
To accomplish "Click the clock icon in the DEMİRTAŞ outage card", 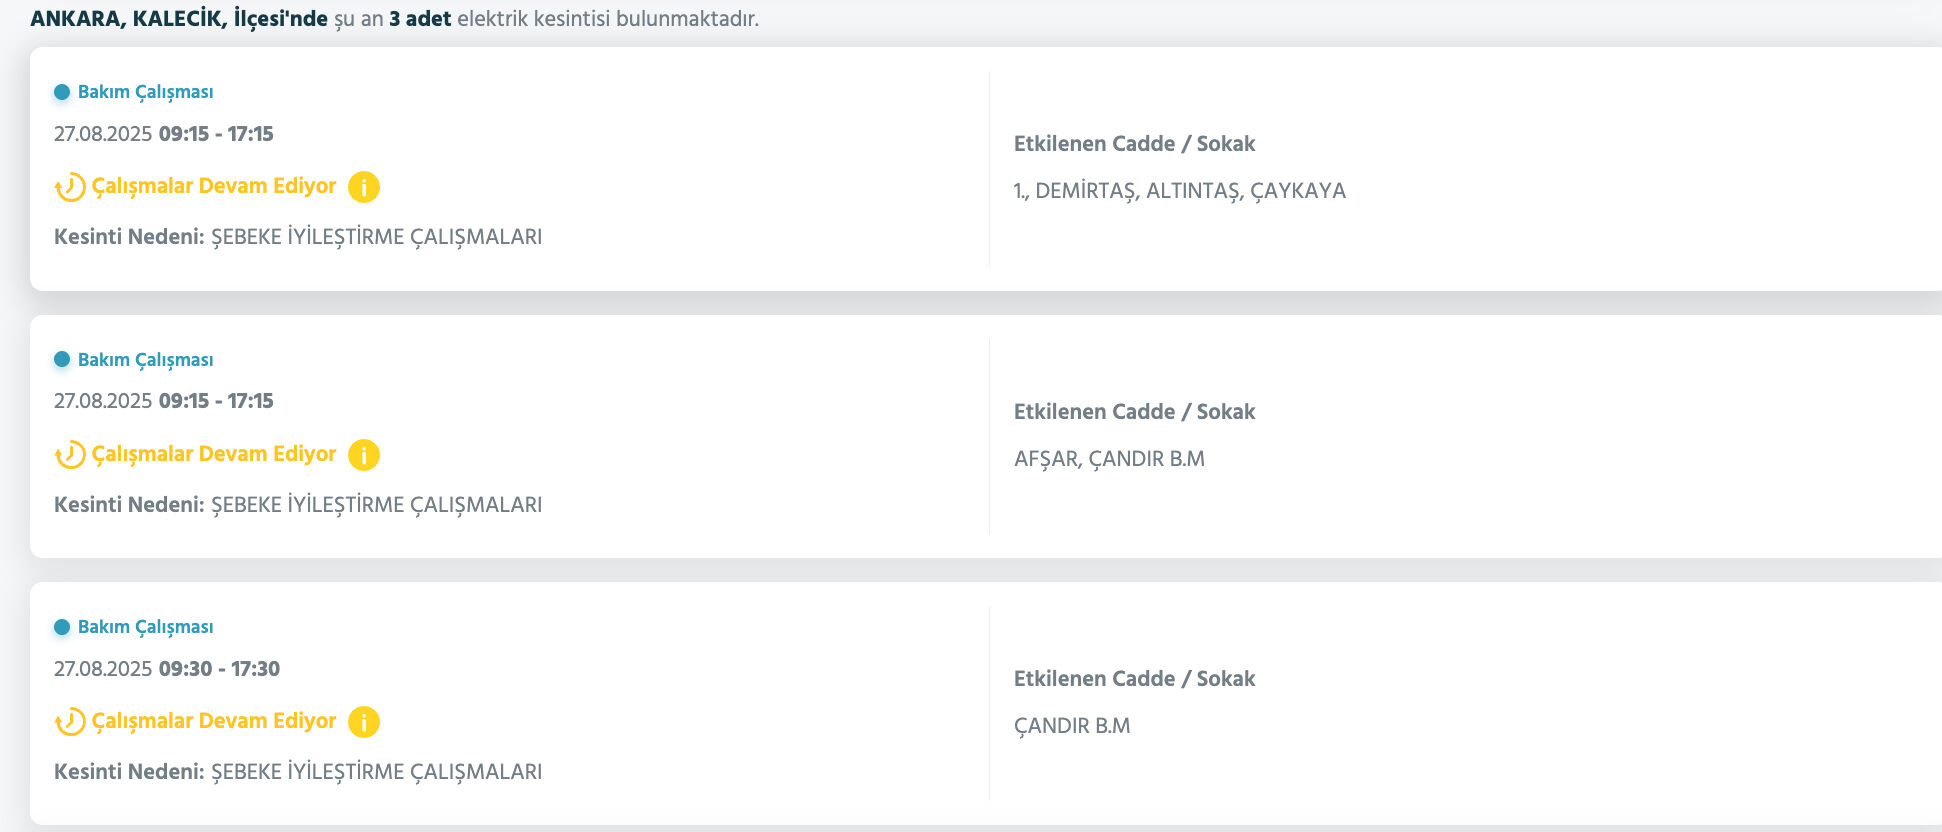I will (x=70, y=187).
